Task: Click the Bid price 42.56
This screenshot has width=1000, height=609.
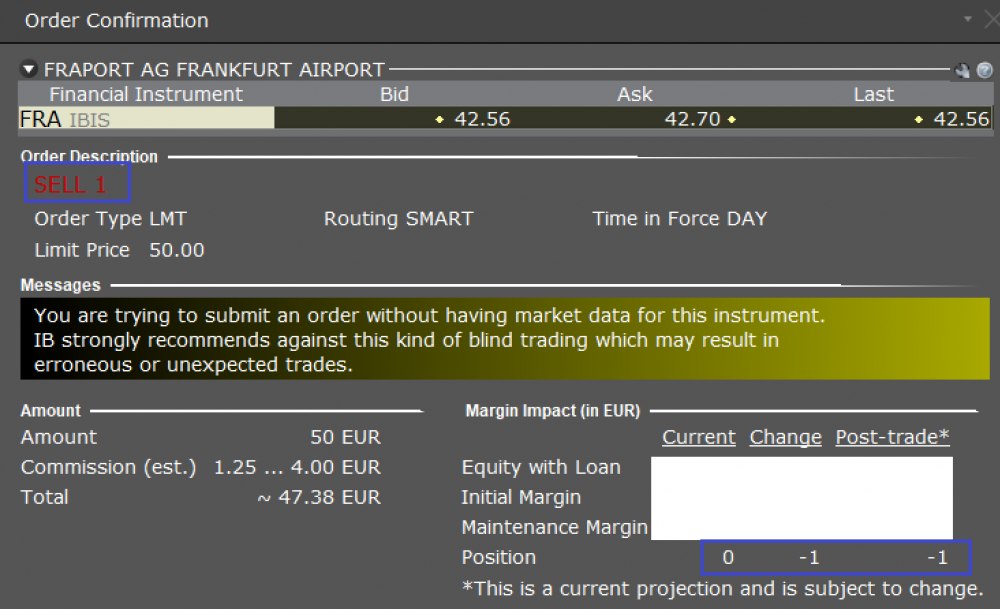Action: (x=482, y=119)
